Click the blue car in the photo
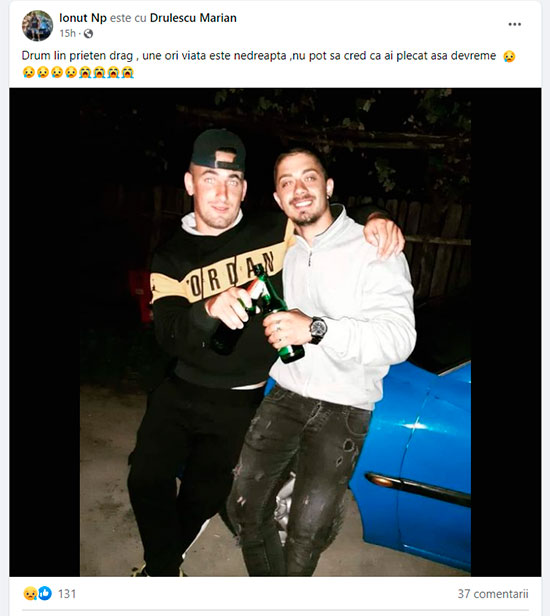The height and width of the screenshot is (616, 550). coord(416,464)
